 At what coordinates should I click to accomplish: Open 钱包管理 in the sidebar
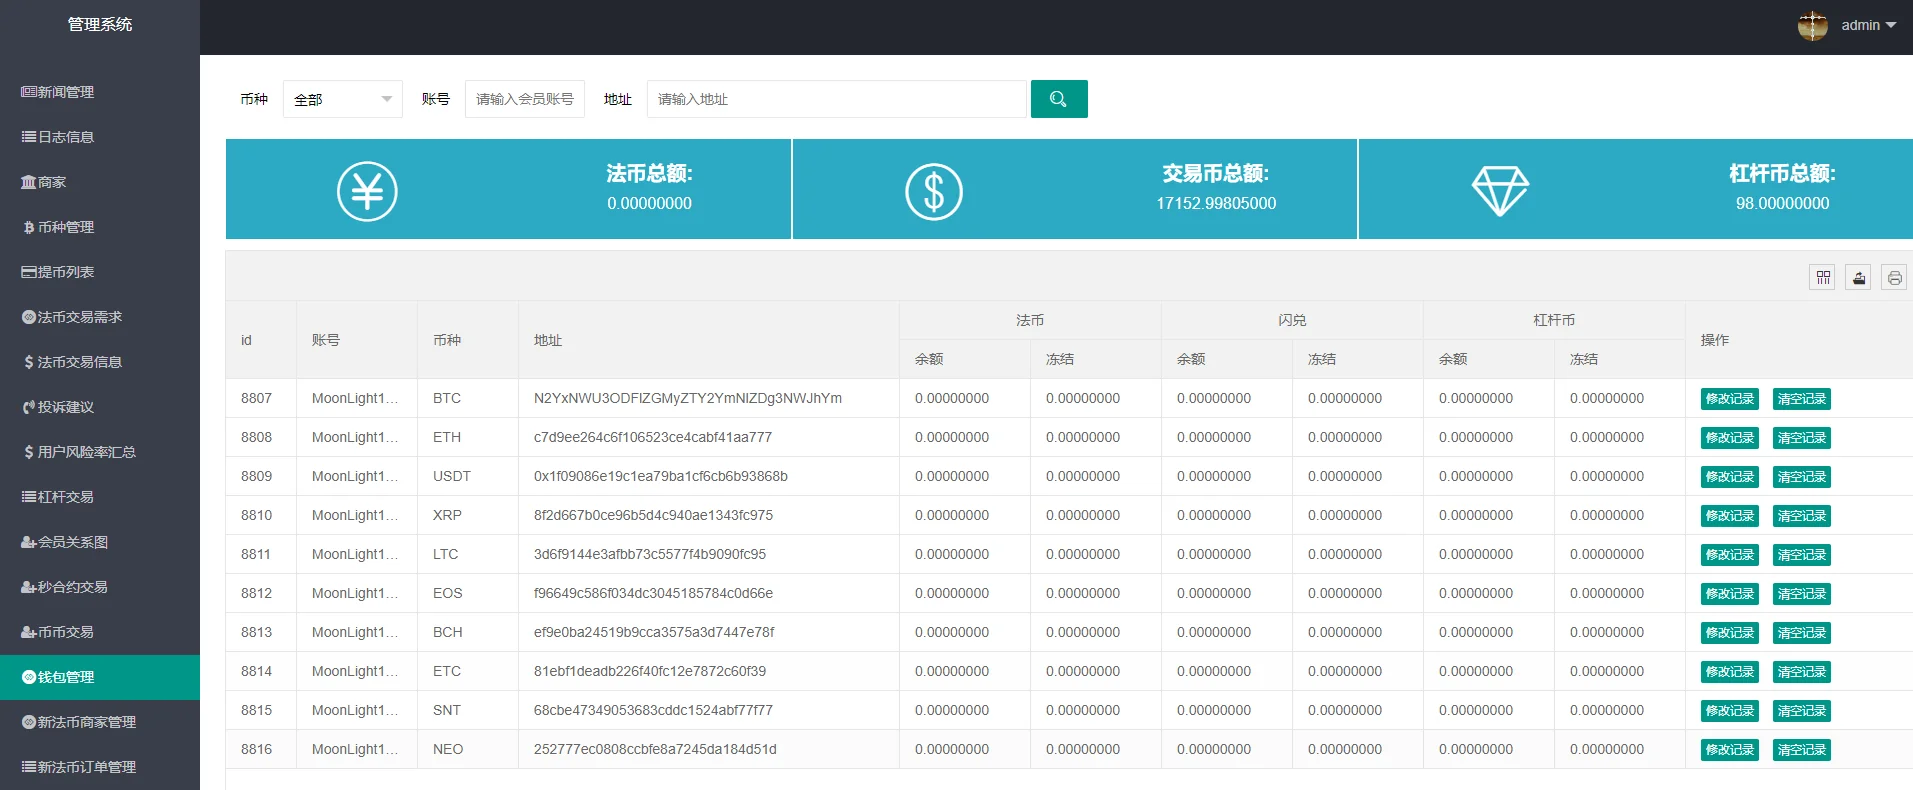66,677
